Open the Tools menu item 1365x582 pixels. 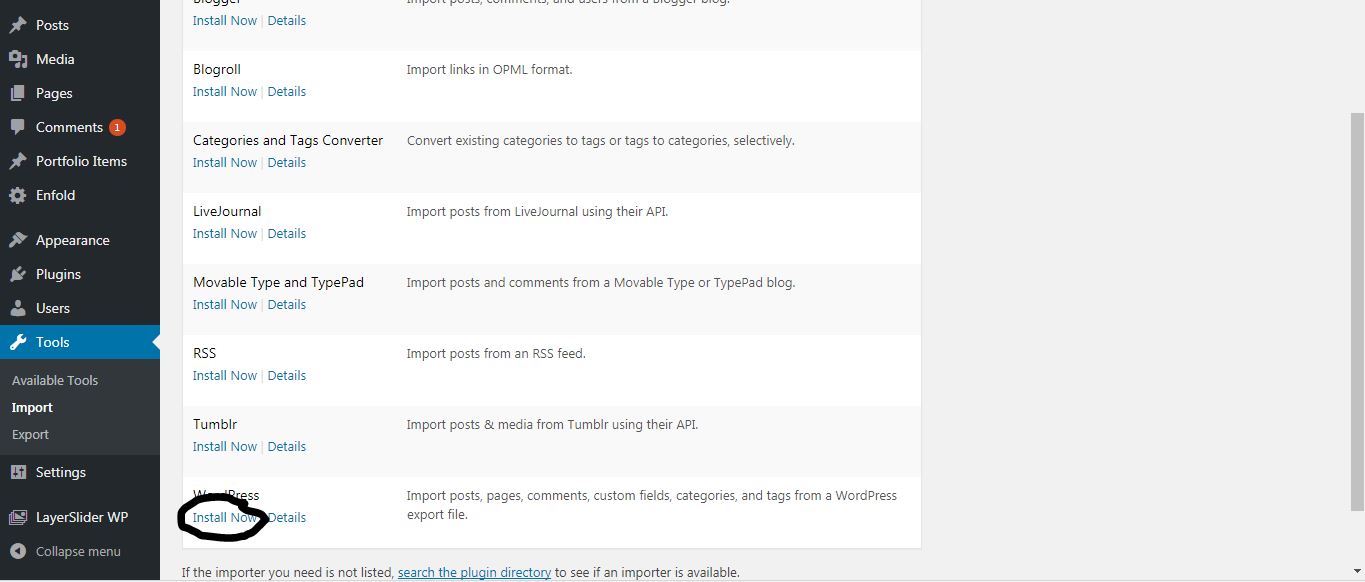(x=80, y=342)
